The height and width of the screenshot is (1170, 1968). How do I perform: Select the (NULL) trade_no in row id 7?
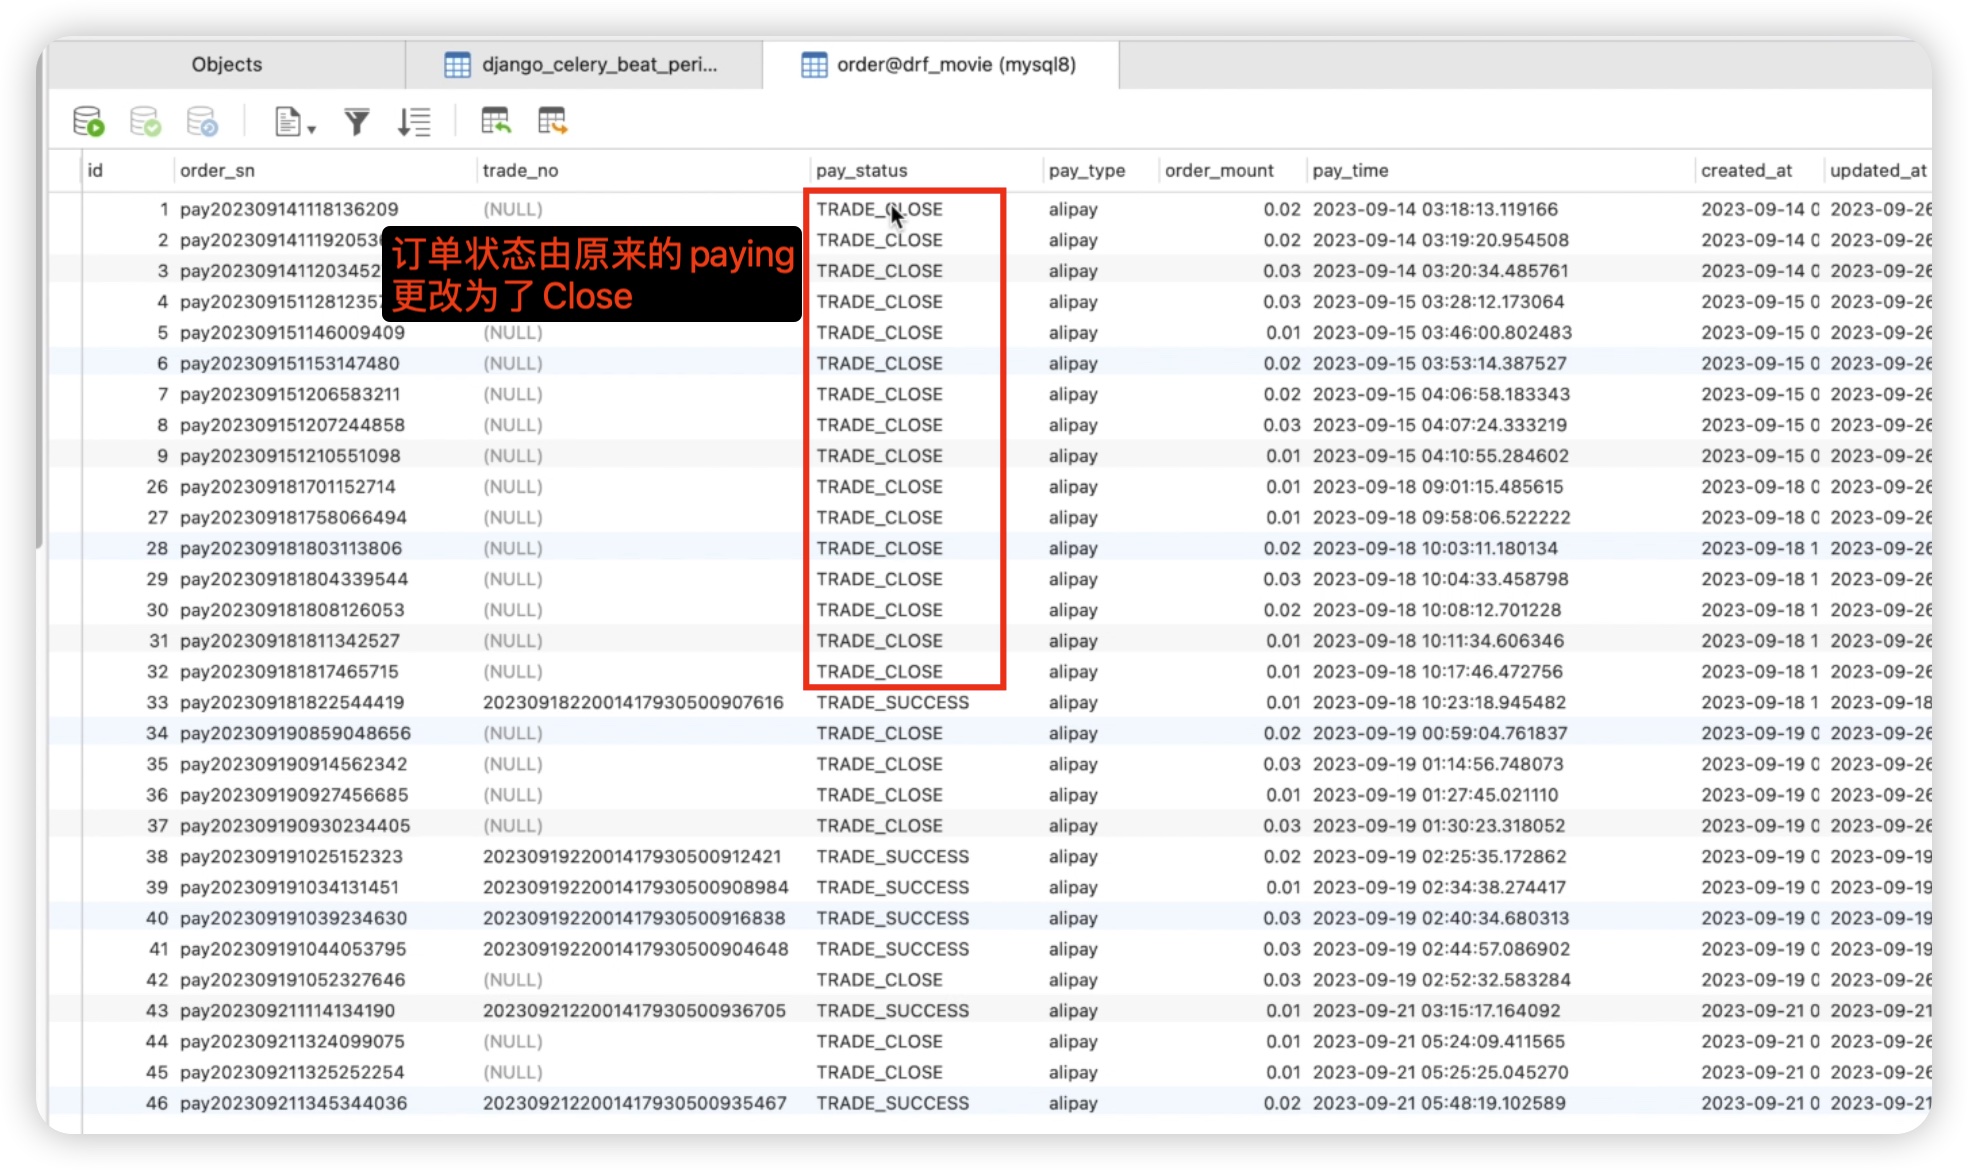coord(513,394)
